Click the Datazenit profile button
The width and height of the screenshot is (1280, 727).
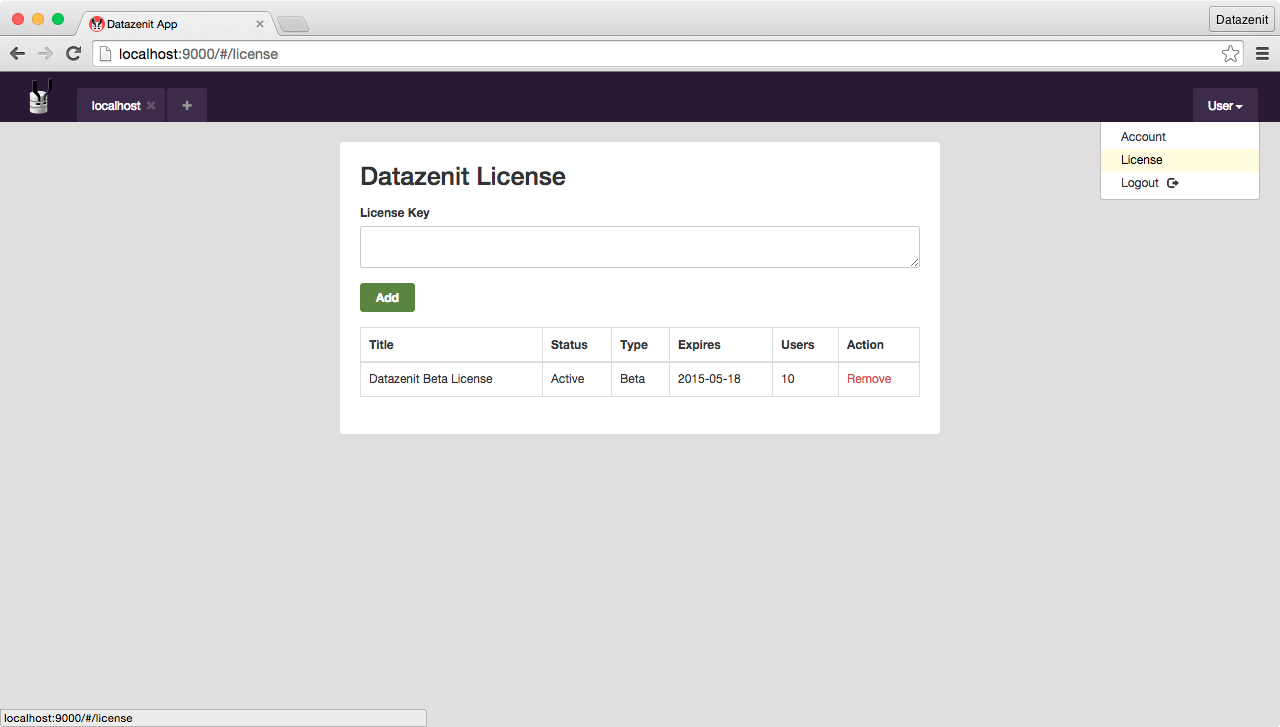coord(1241,19)
